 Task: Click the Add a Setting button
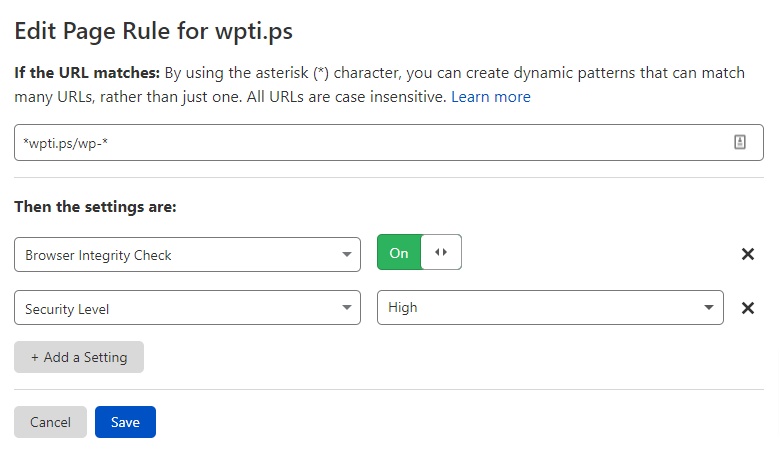tap(79, 357)
